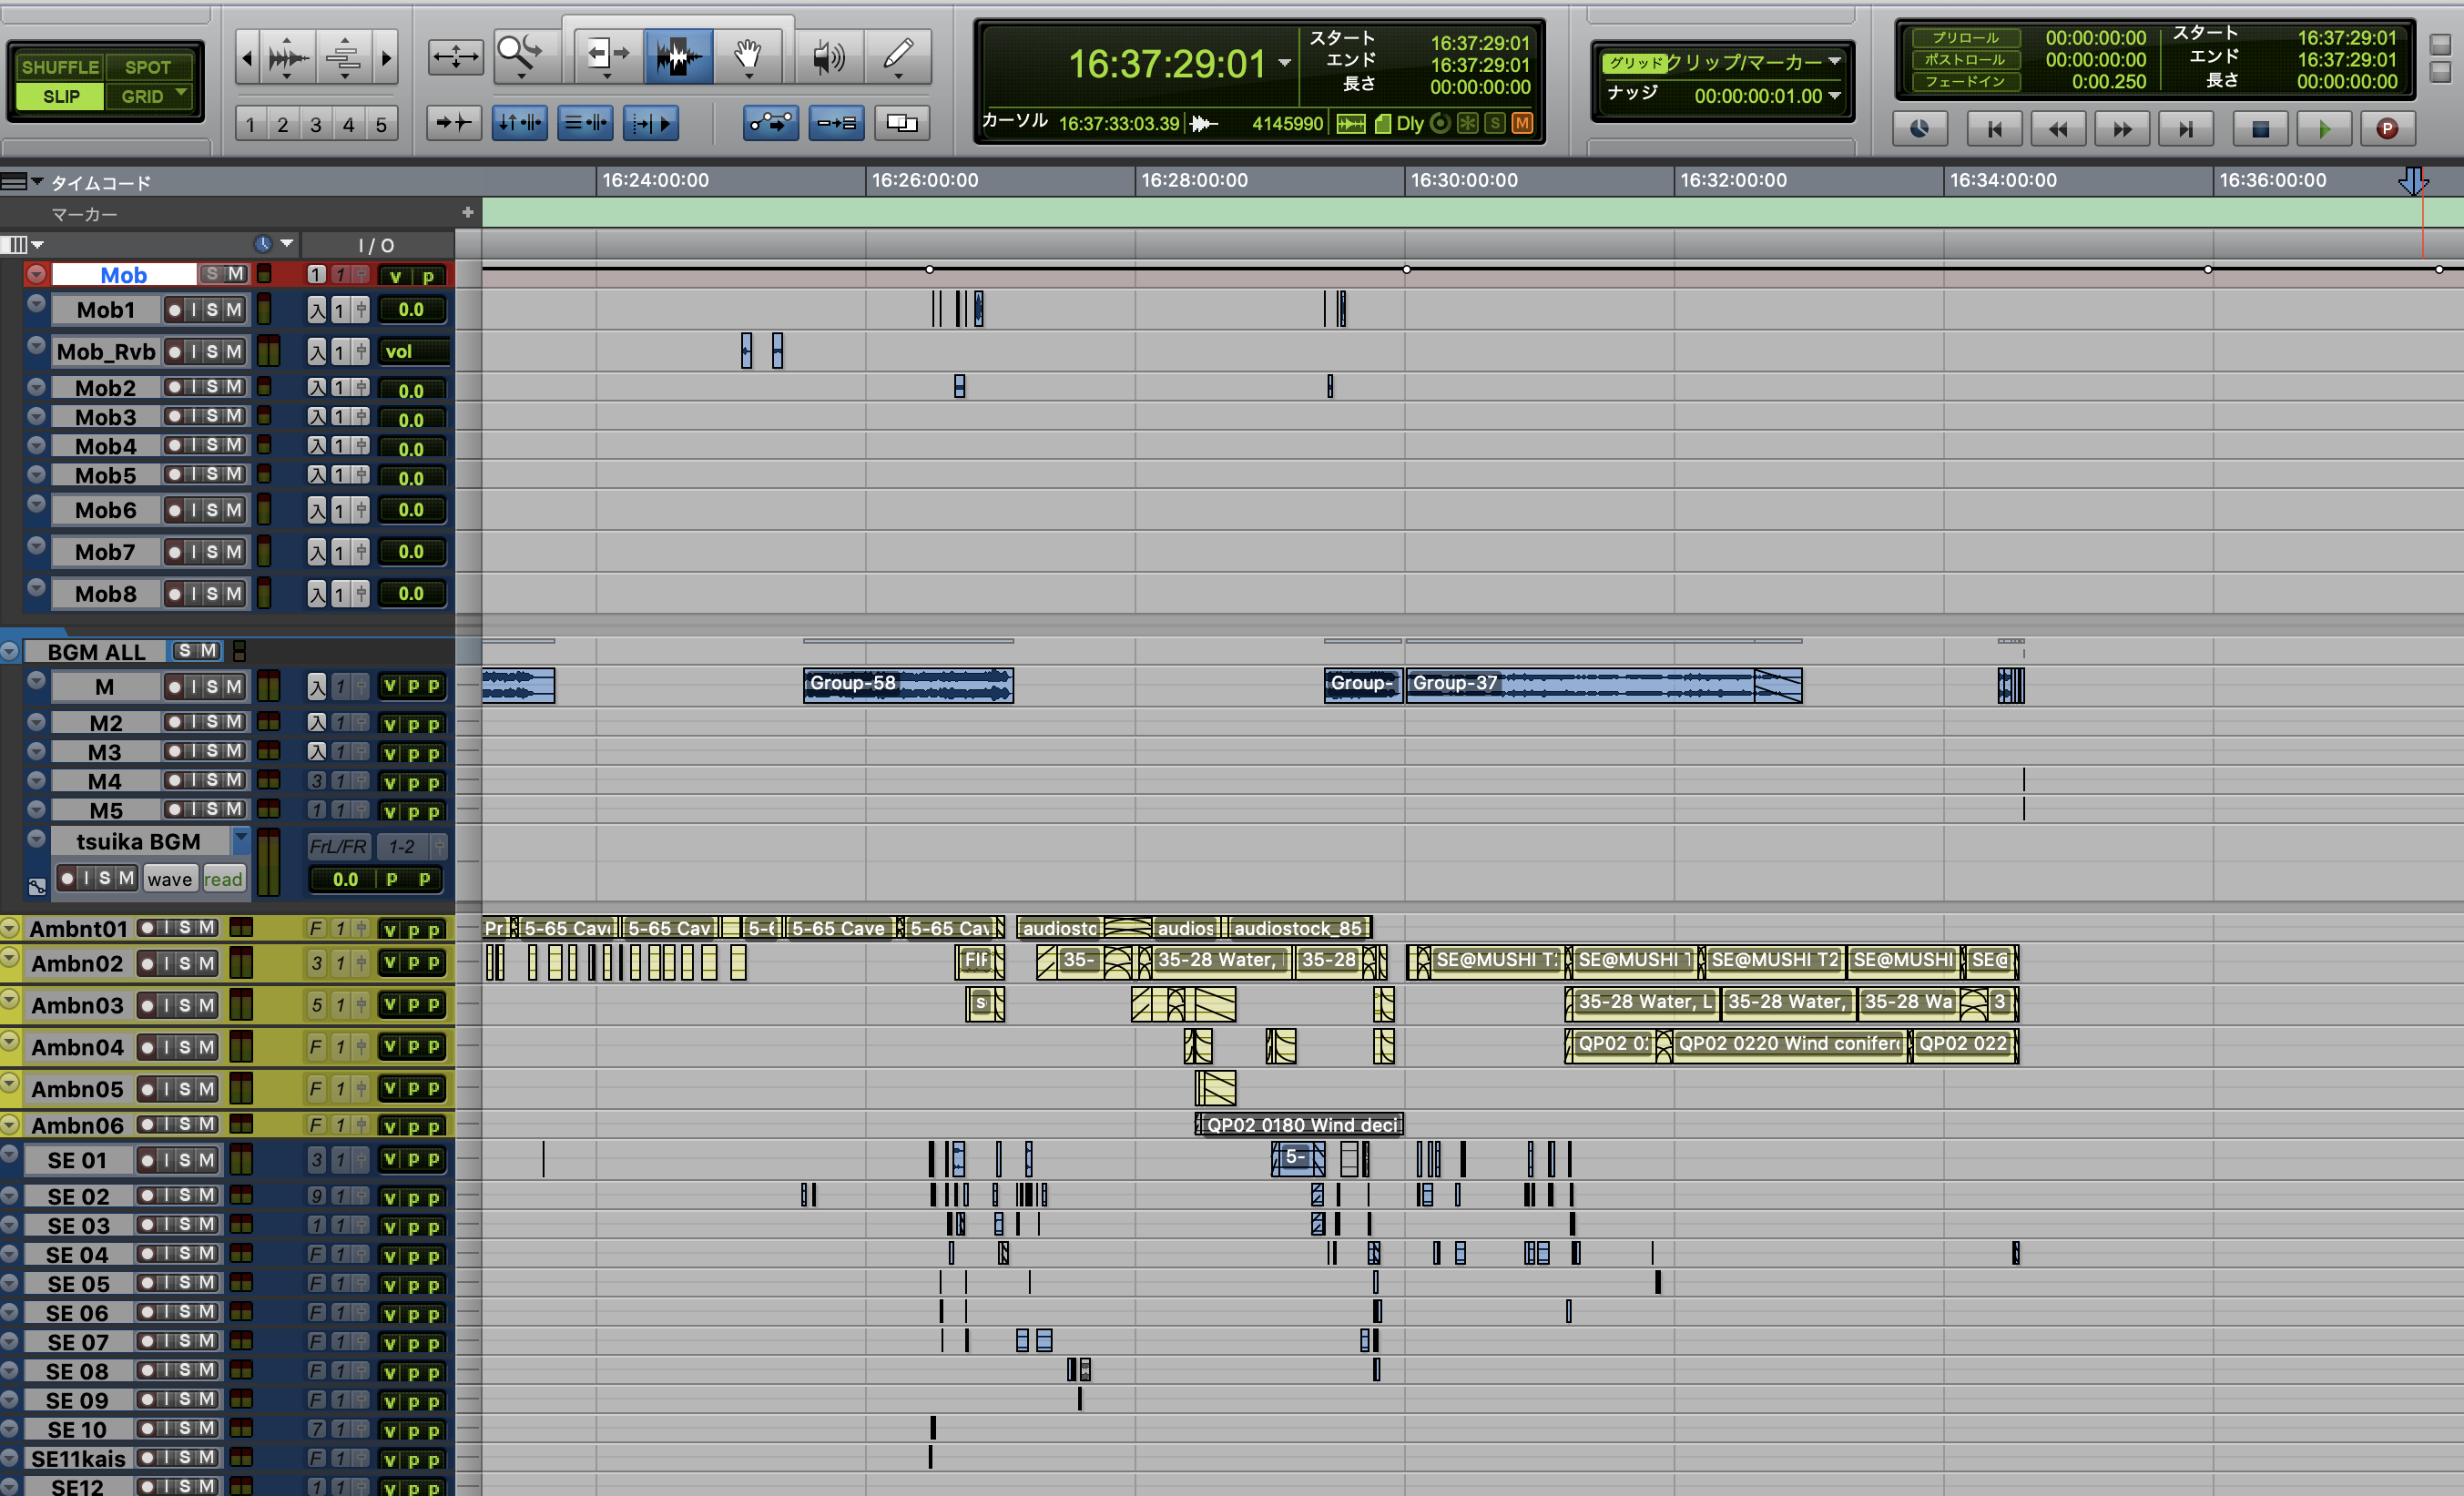
Task: Click read automation mode on tsuika BGM
Action: [x=223, y=879]
